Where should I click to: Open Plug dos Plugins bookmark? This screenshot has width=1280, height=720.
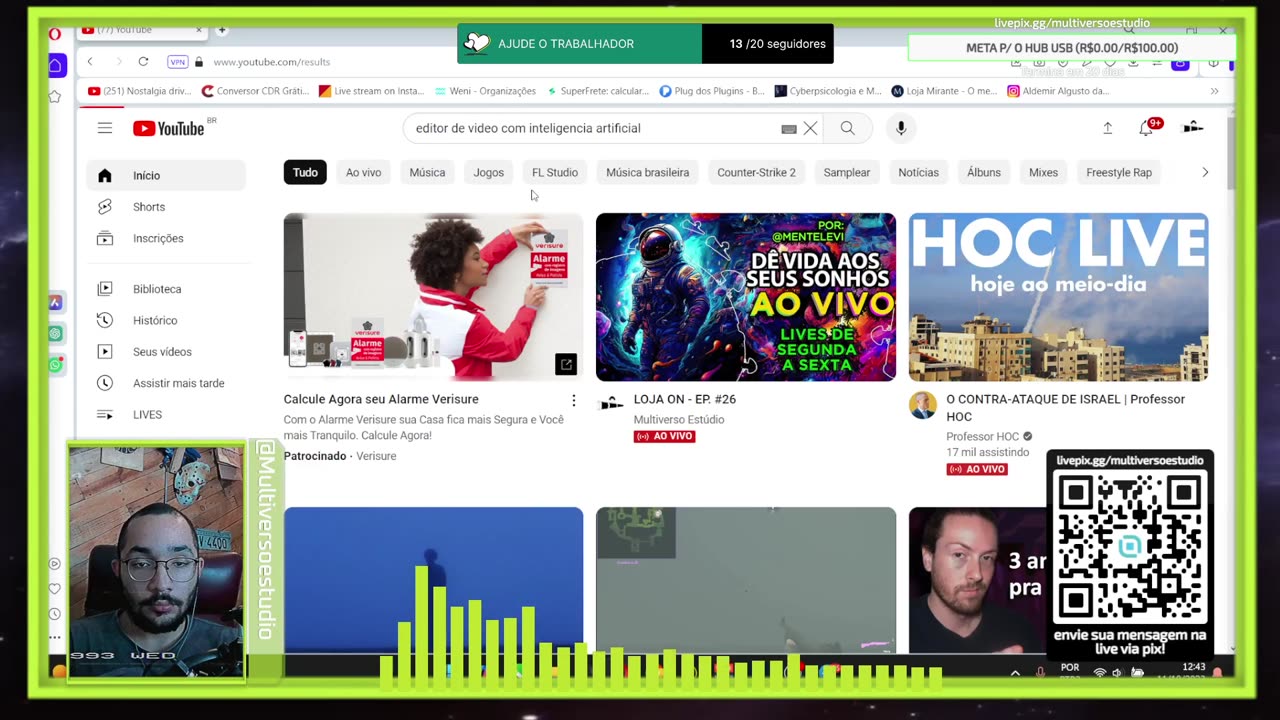click(x=712, y=91)
